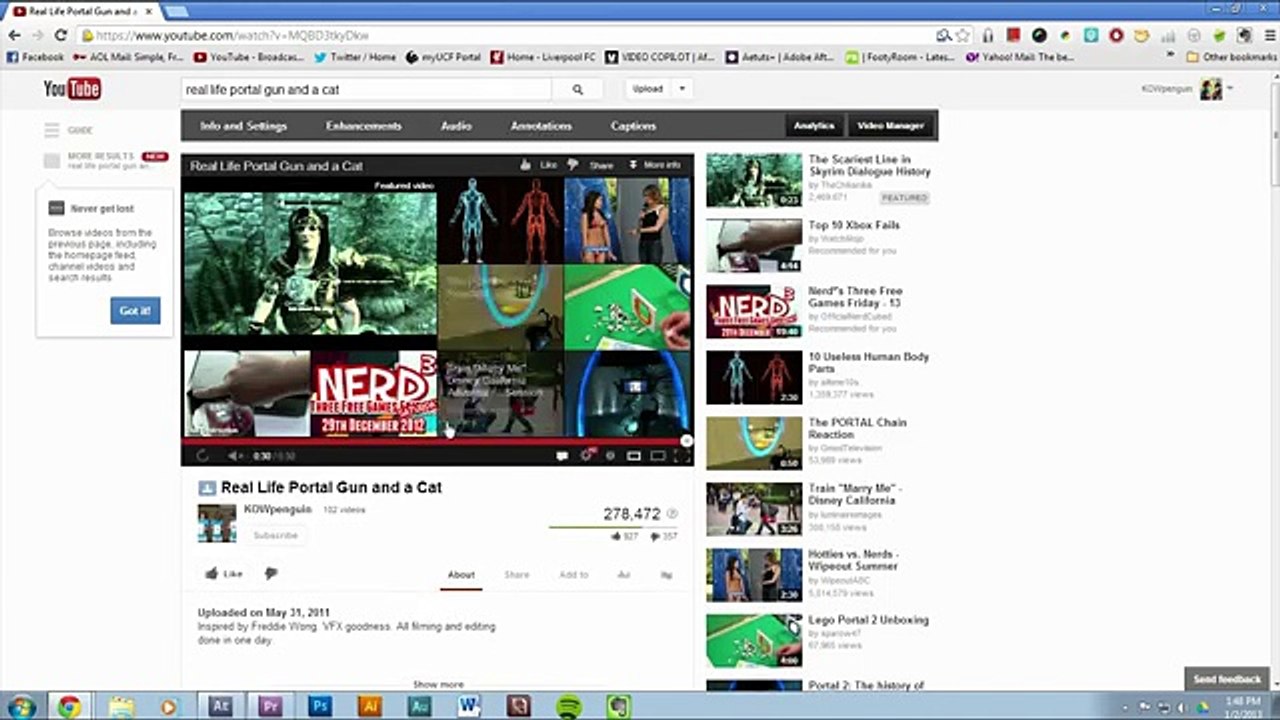Open Spotify from the taskbar

568,706
